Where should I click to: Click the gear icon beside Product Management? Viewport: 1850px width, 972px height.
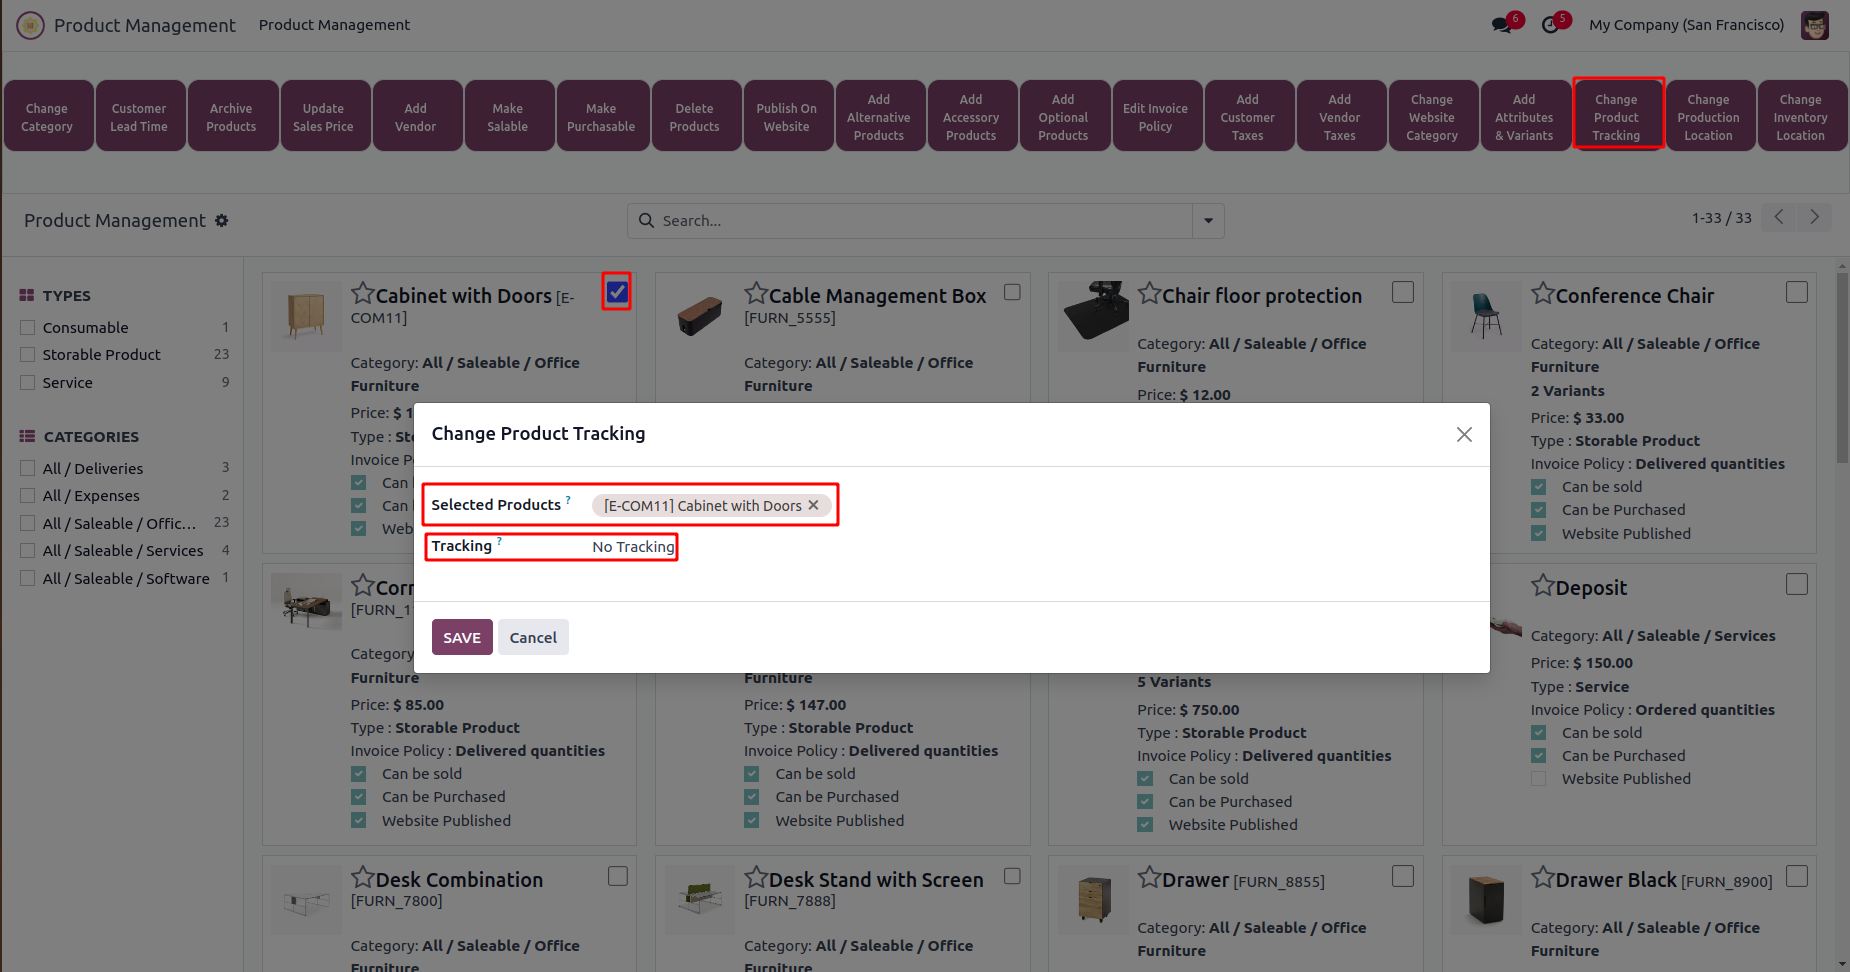tap(222, 220)
